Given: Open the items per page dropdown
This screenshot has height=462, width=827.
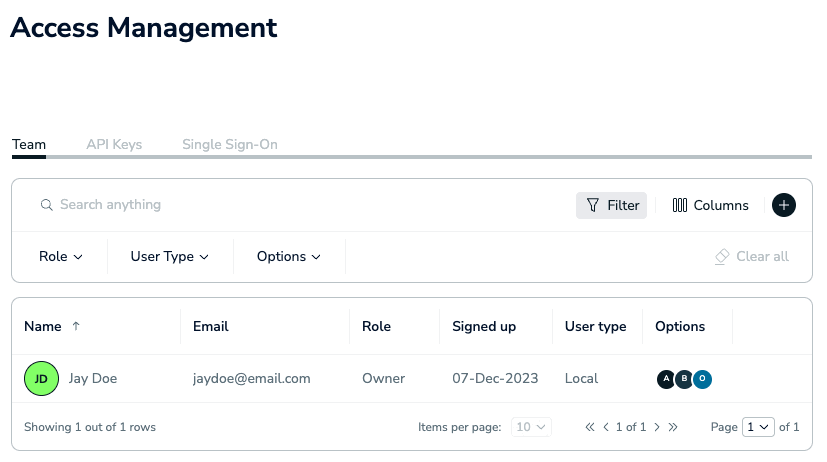Looking at the screenshot, I should coord(531,427).
